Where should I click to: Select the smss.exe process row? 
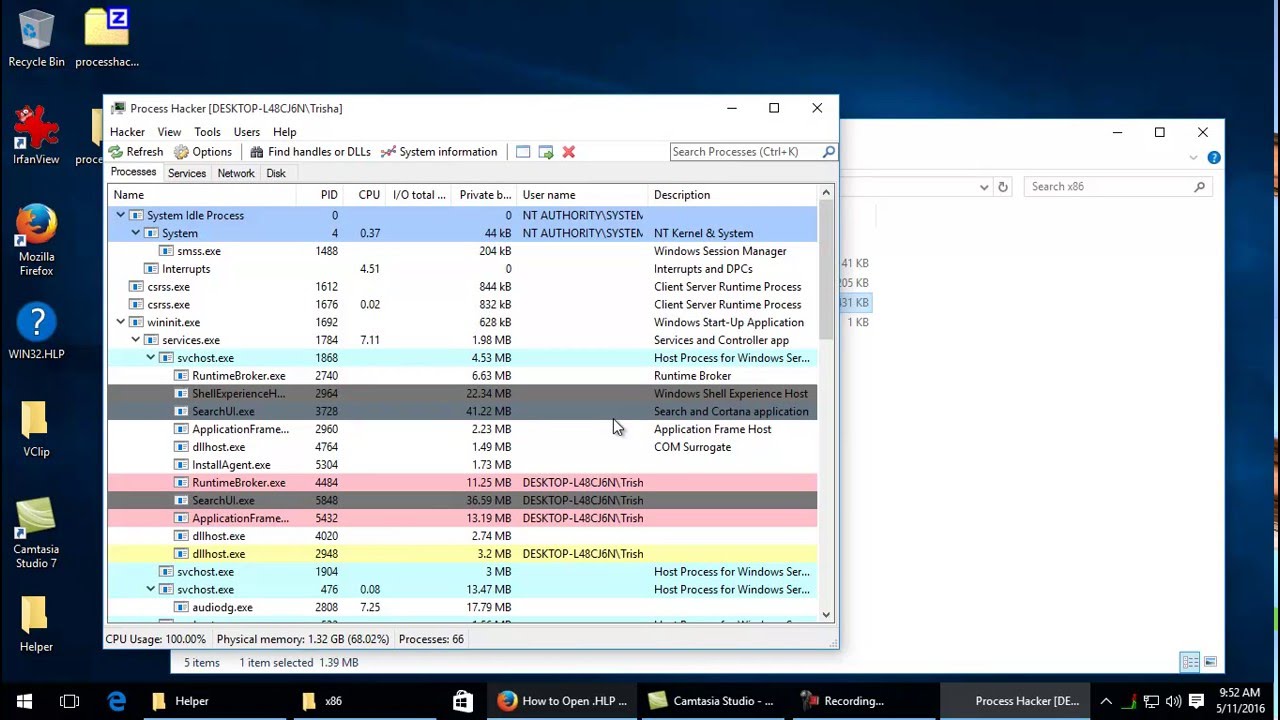click(x=462, y=251)
